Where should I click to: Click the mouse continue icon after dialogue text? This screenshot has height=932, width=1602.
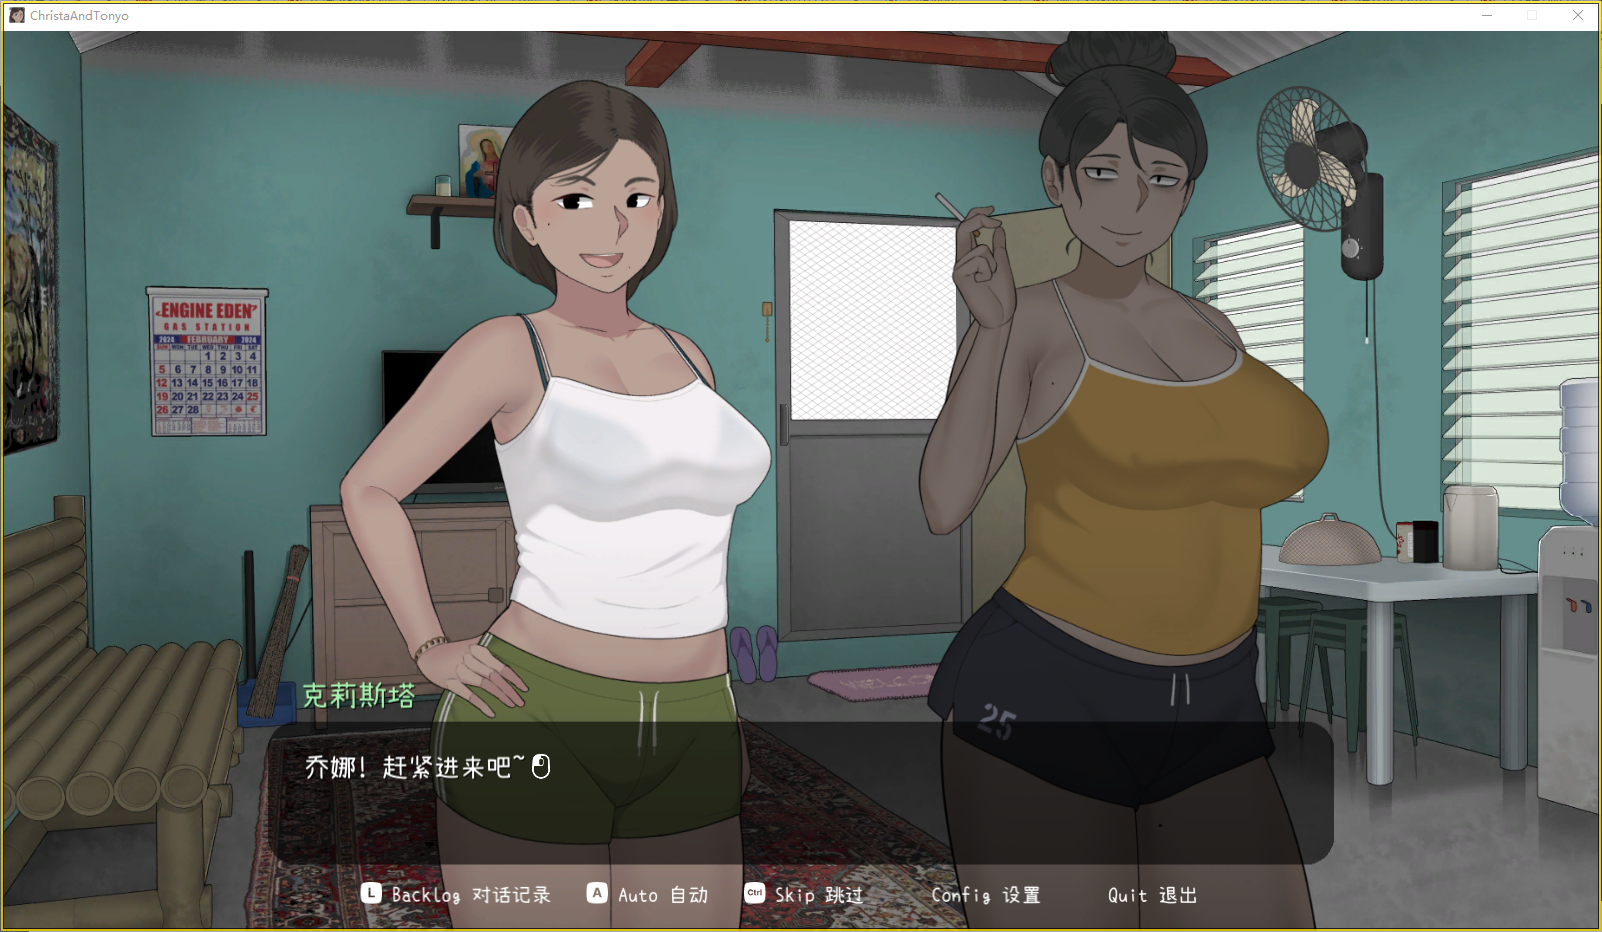coord(541,767)
